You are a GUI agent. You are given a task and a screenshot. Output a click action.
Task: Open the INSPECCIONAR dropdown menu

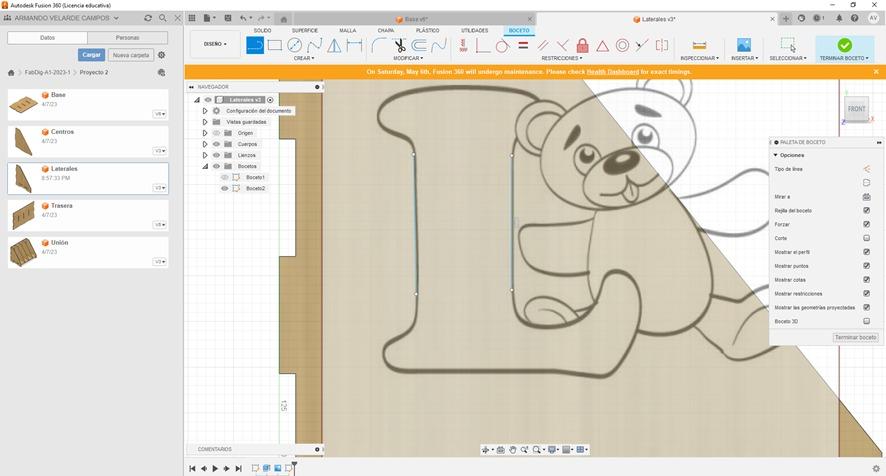pos(700,58)
